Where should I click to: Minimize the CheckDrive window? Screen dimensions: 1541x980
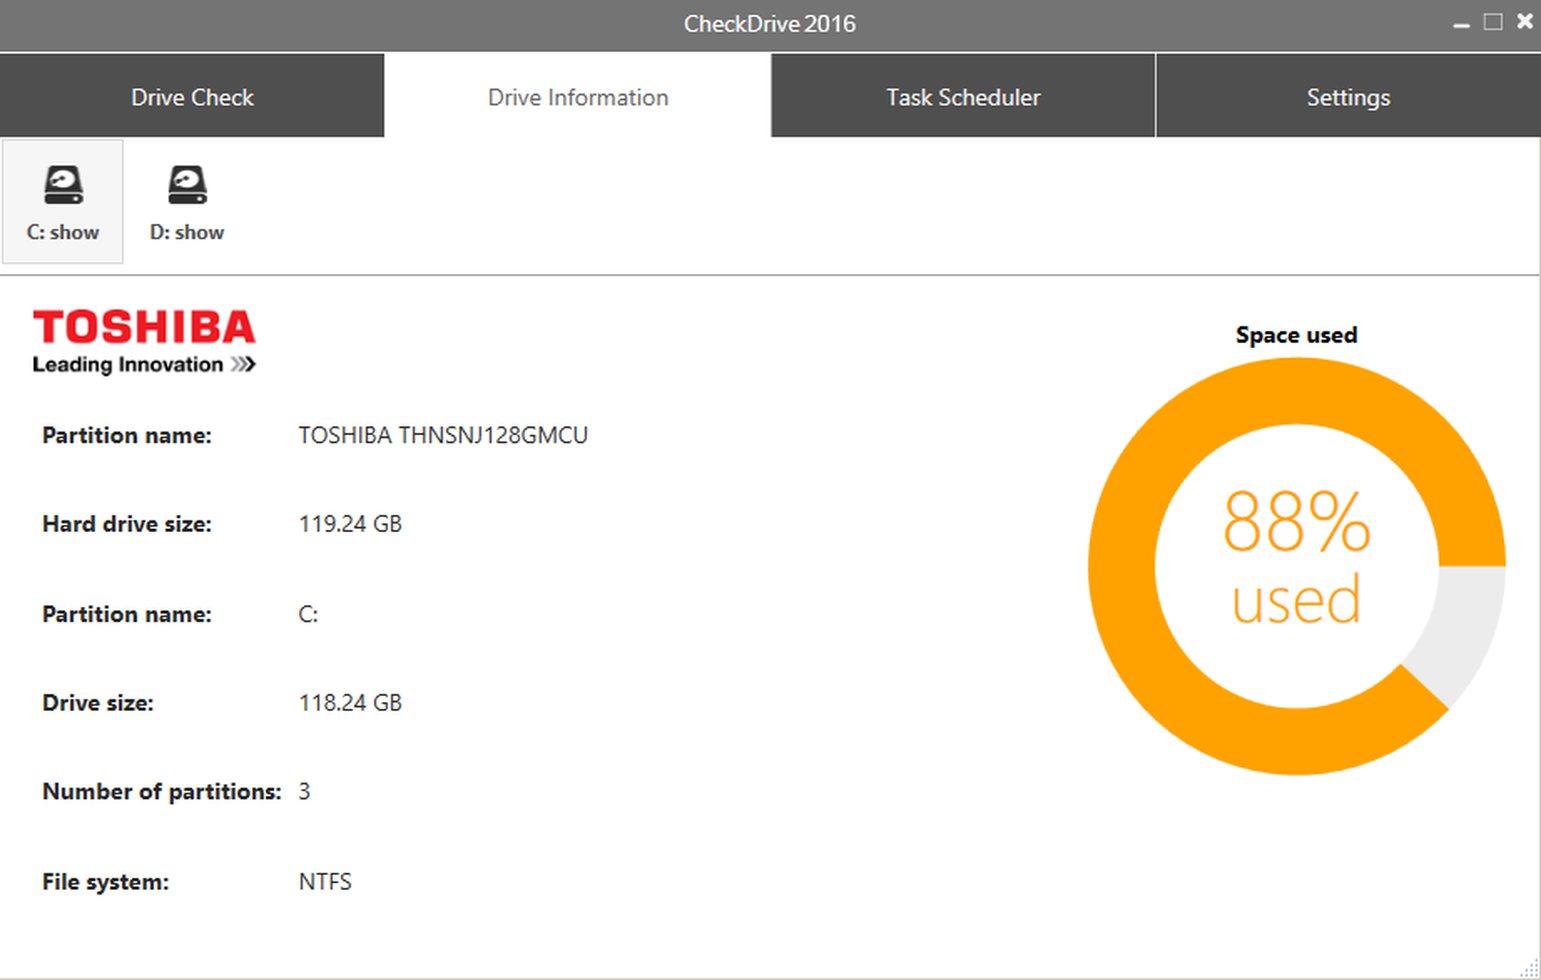[1461, 23]
